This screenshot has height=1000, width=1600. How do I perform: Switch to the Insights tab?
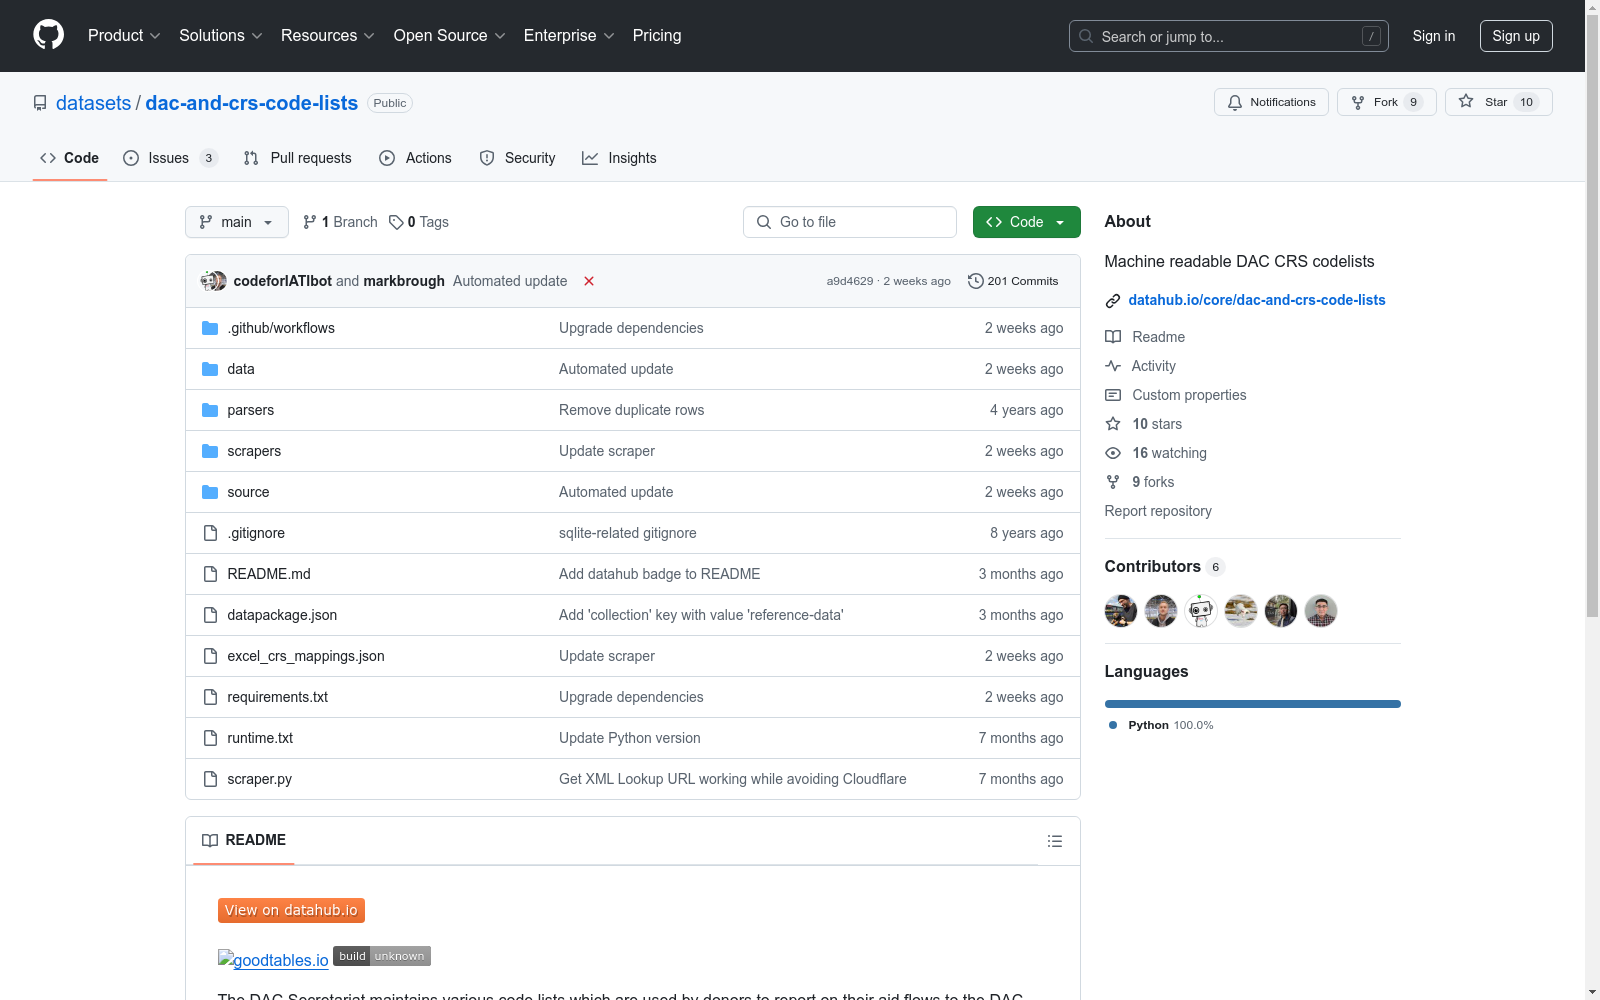pos(620,158)
